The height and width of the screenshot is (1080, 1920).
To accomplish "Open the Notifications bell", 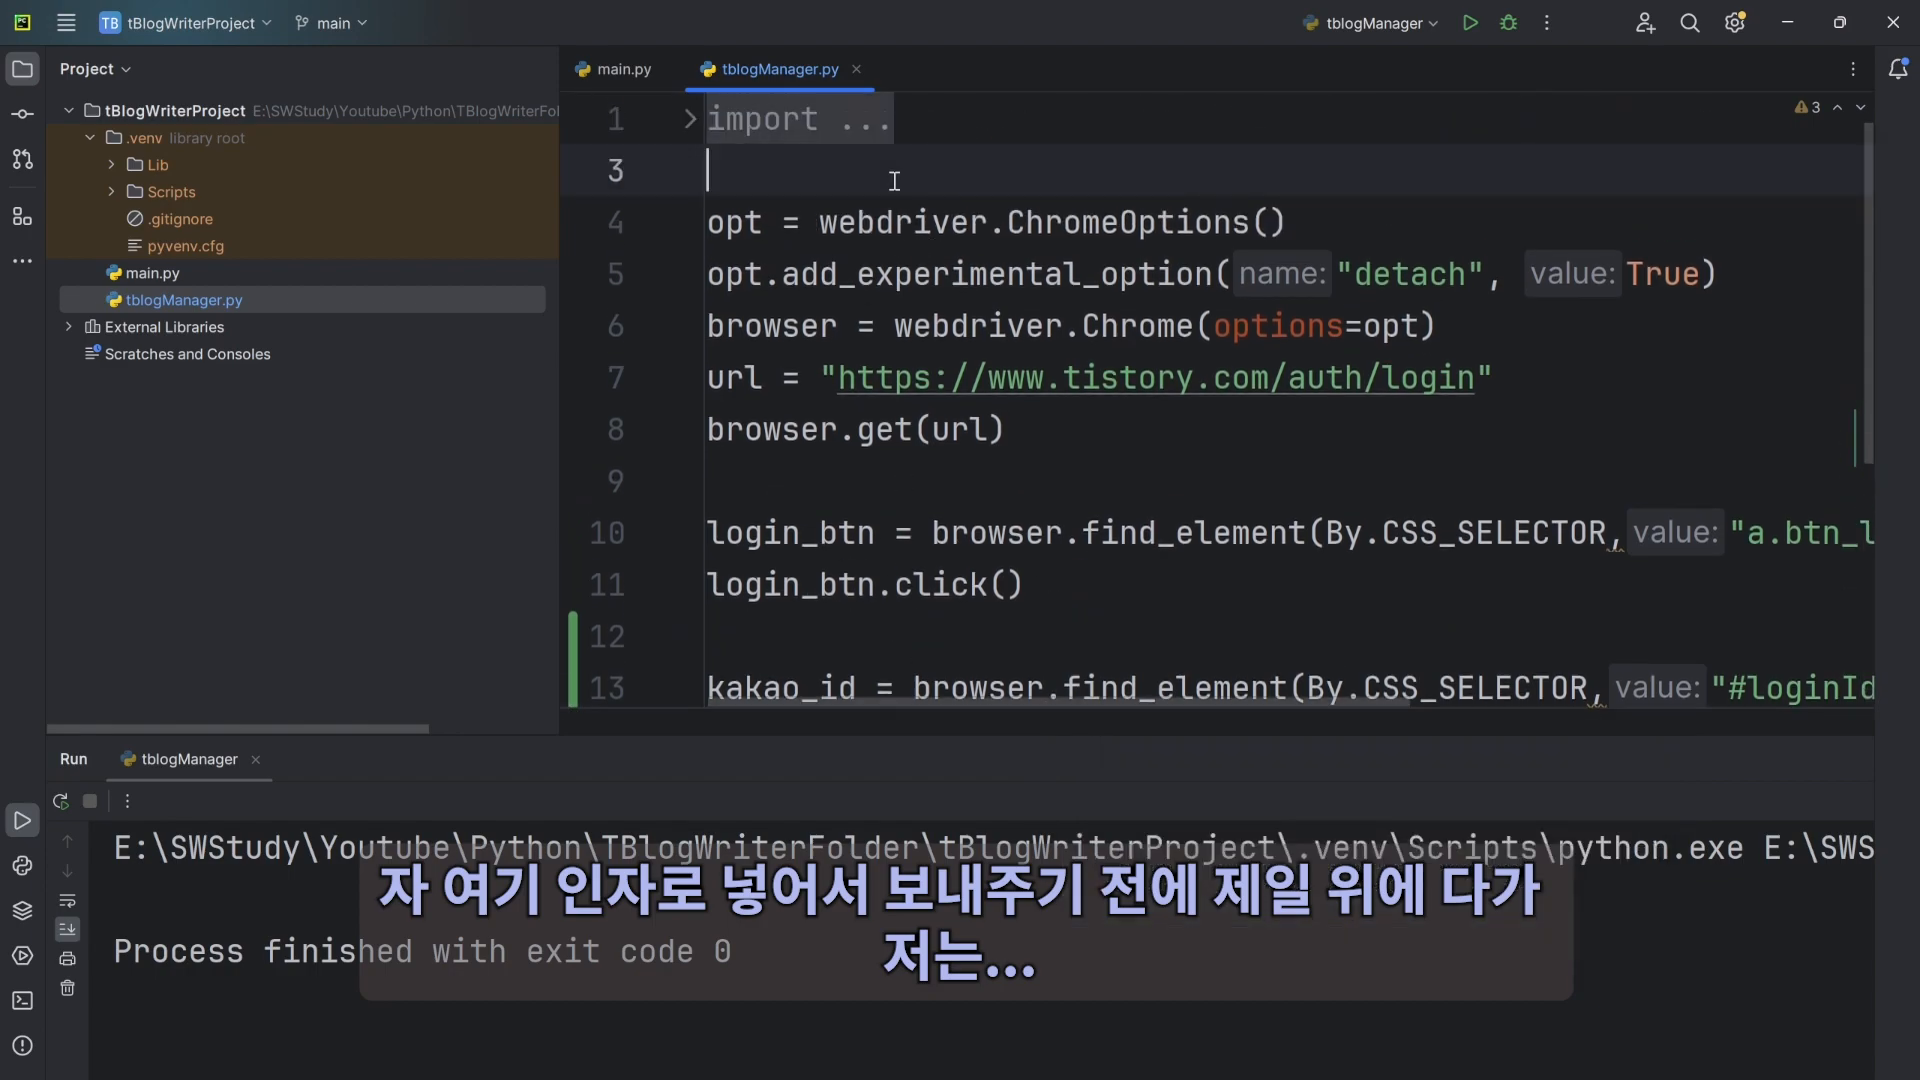I will pyautogui.click(x=1897, y=68).
